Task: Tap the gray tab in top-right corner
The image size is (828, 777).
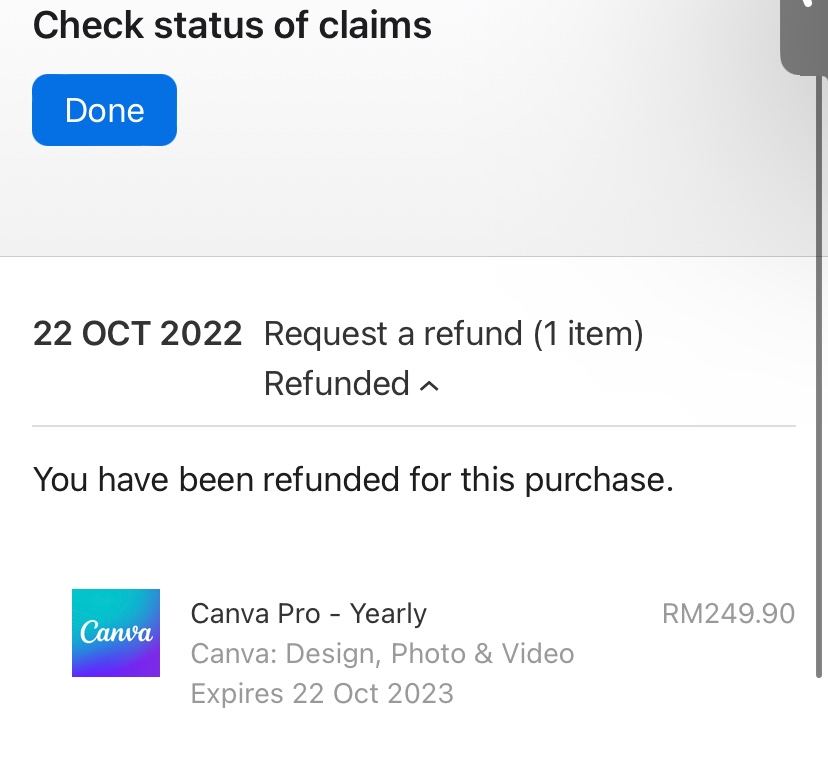Action: point(804,38)
